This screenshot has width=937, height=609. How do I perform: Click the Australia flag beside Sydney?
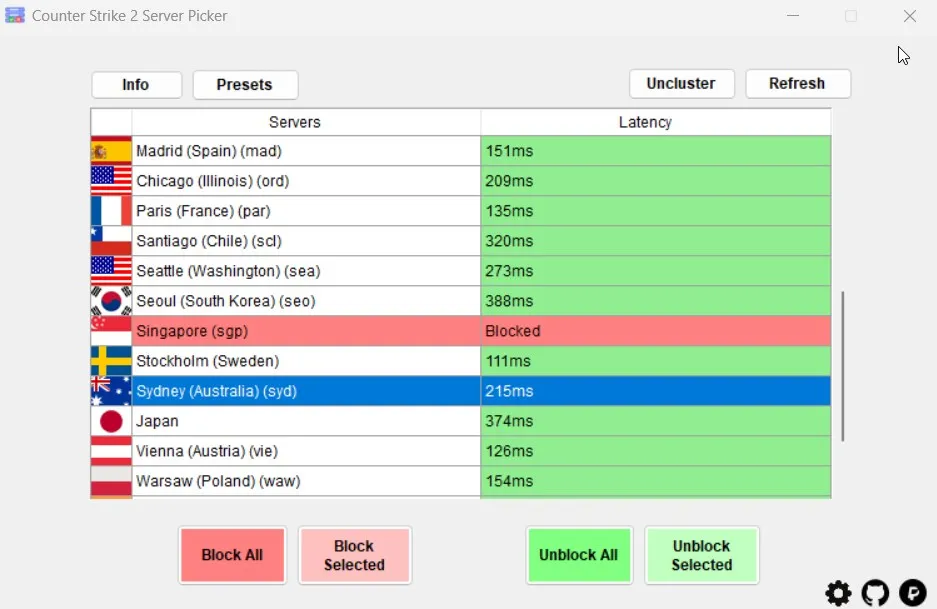pos(111,391)
